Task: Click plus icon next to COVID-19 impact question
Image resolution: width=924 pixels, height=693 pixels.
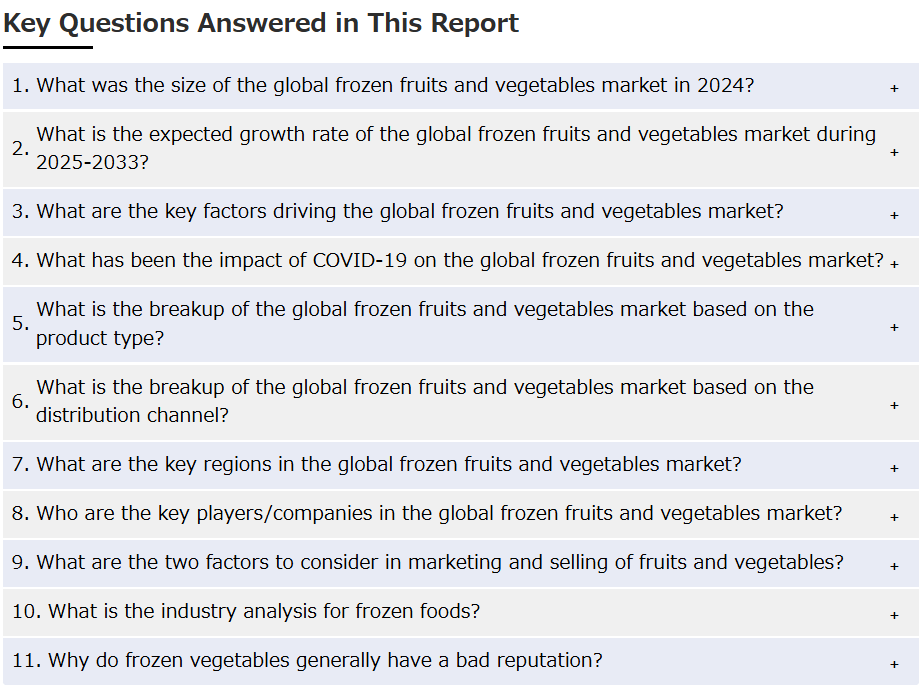Action: click(894, 265)
